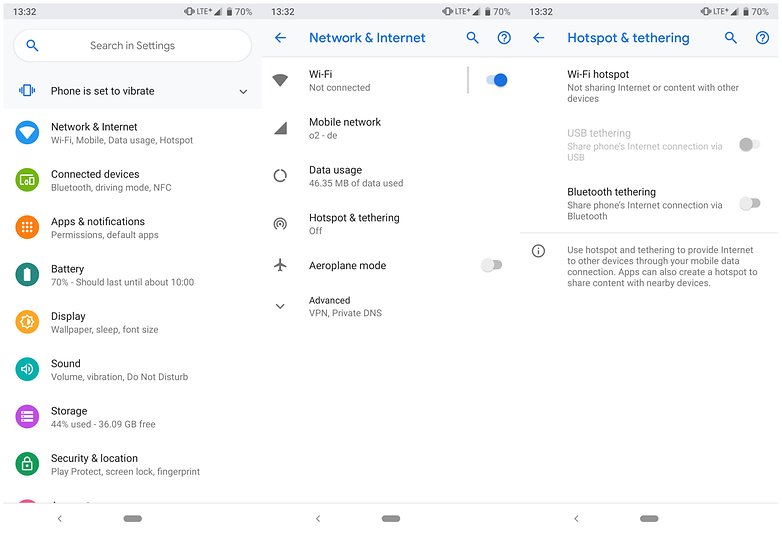Tap back arrow in Network & Internet navigation bar
The height and width of the screenshot is (538, 782).
point(318,519)
